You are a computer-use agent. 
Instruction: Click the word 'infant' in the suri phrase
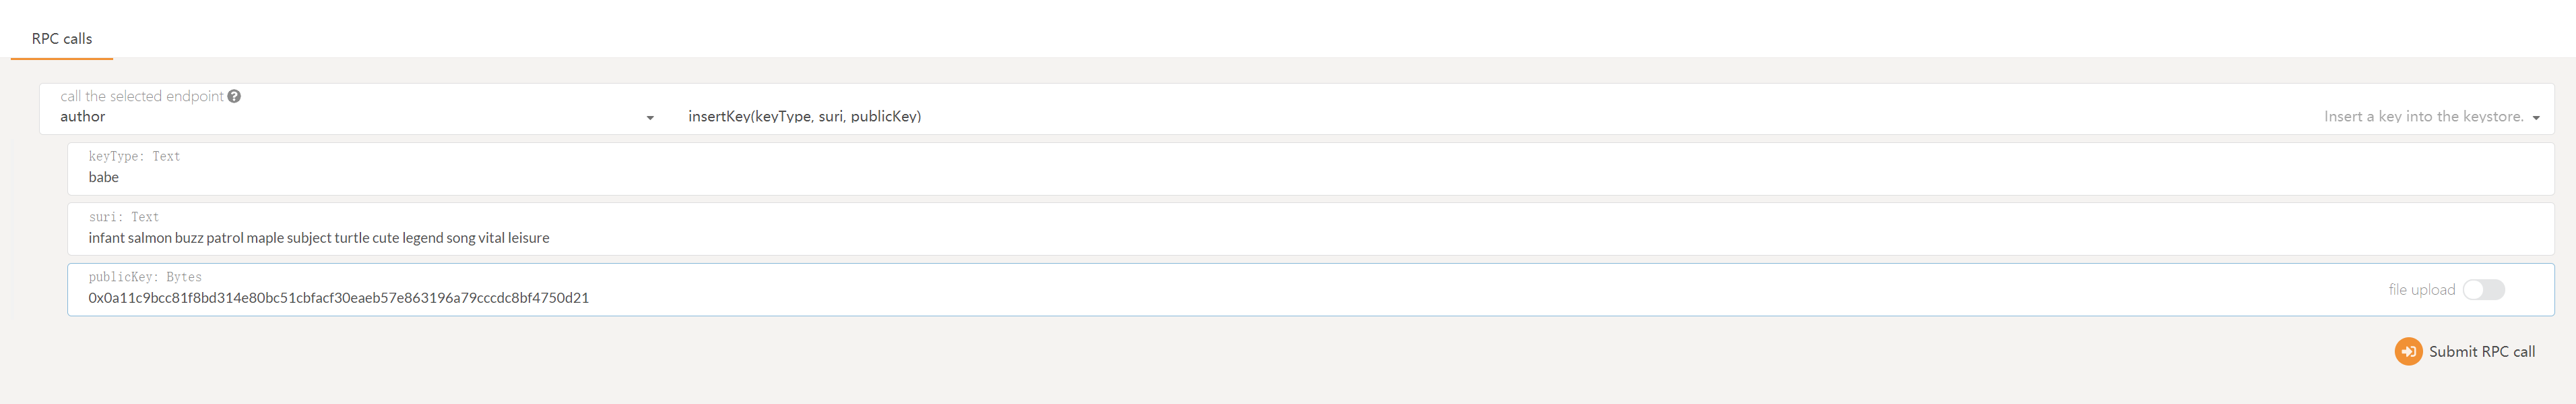[x=106, y=238]
